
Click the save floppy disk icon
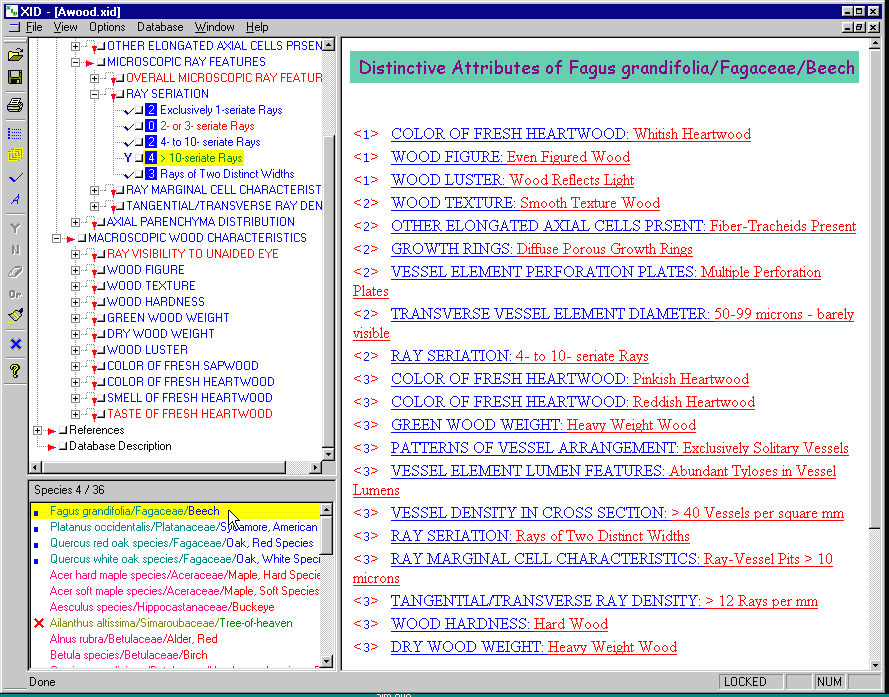[15, 77]
